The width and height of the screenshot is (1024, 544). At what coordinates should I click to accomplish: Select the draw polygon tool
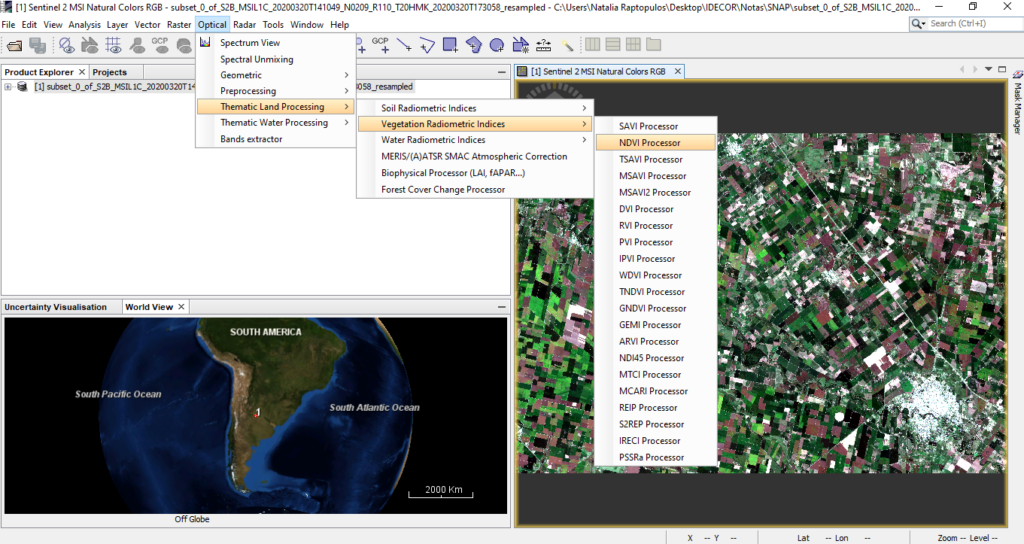click(x=473, y=45)
